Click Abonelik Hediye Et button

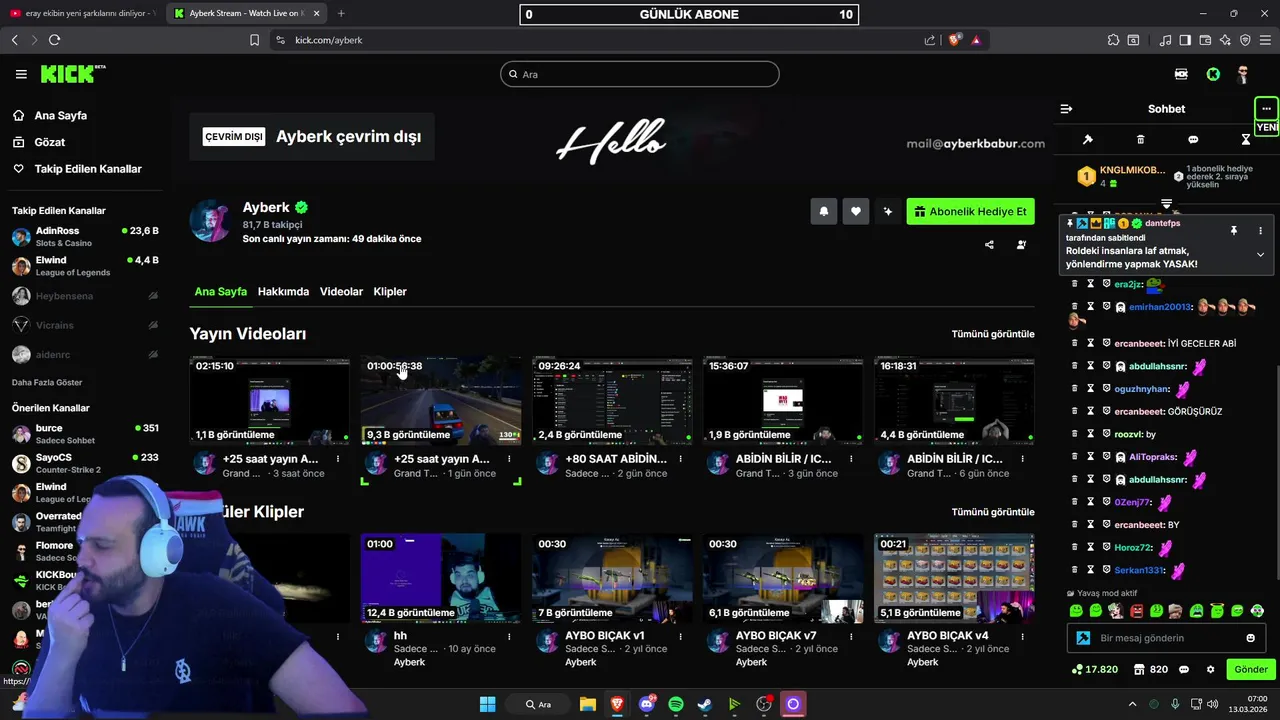click(970, 211)
